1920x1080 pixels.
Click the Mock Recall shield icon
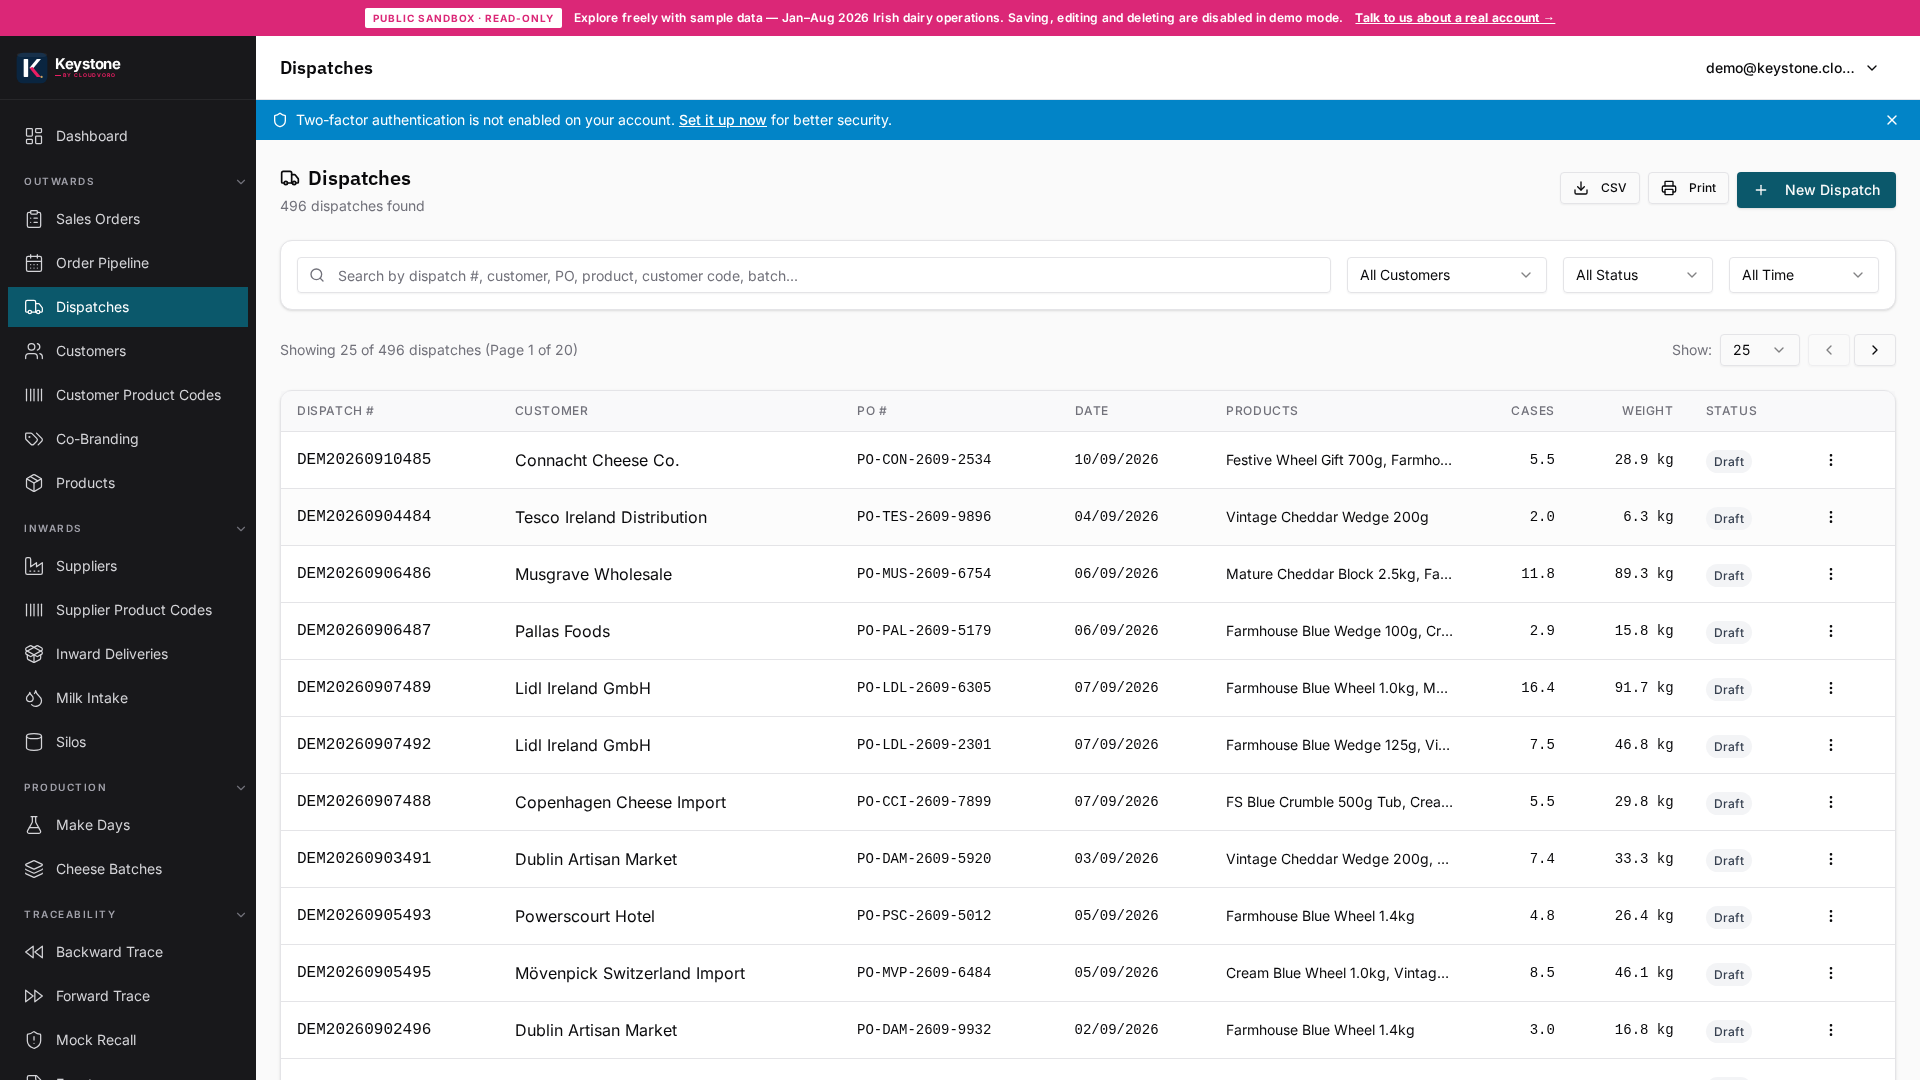(x=34, y=1040)
